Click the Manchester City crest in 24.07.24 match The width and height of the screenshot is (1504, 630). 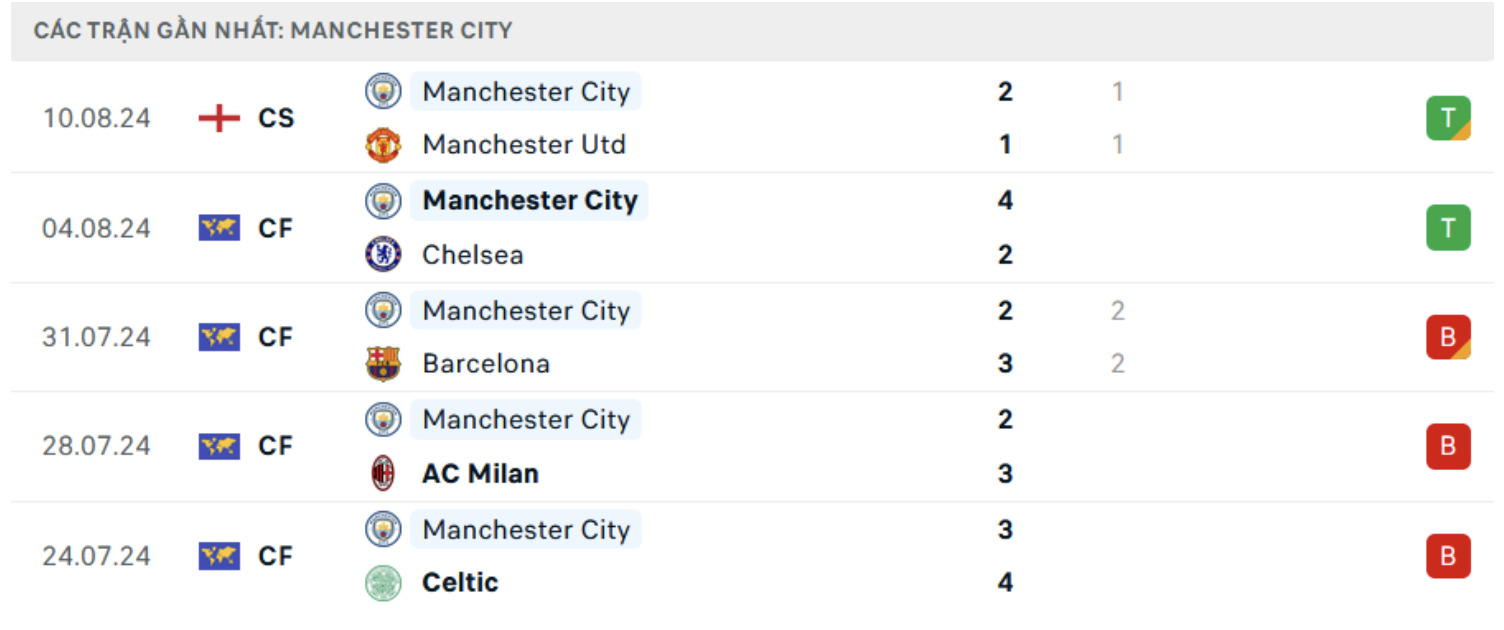[x=383, y=529]
